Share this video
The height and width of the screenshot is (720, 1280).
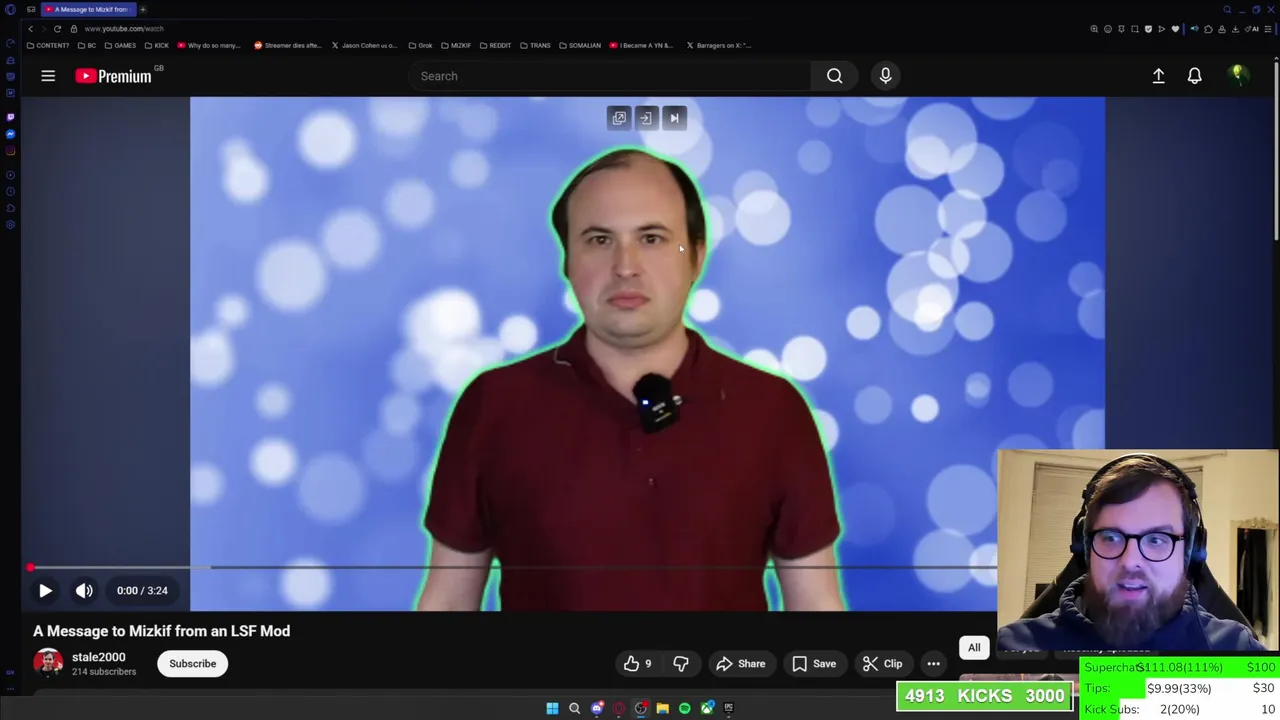(740, 663)
